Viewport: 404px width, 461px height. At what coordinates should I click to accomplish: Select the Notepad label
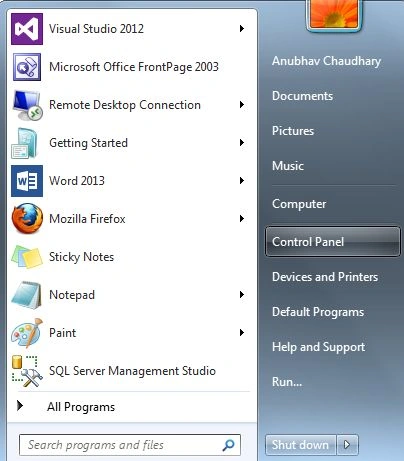click(x=72, y=295)
